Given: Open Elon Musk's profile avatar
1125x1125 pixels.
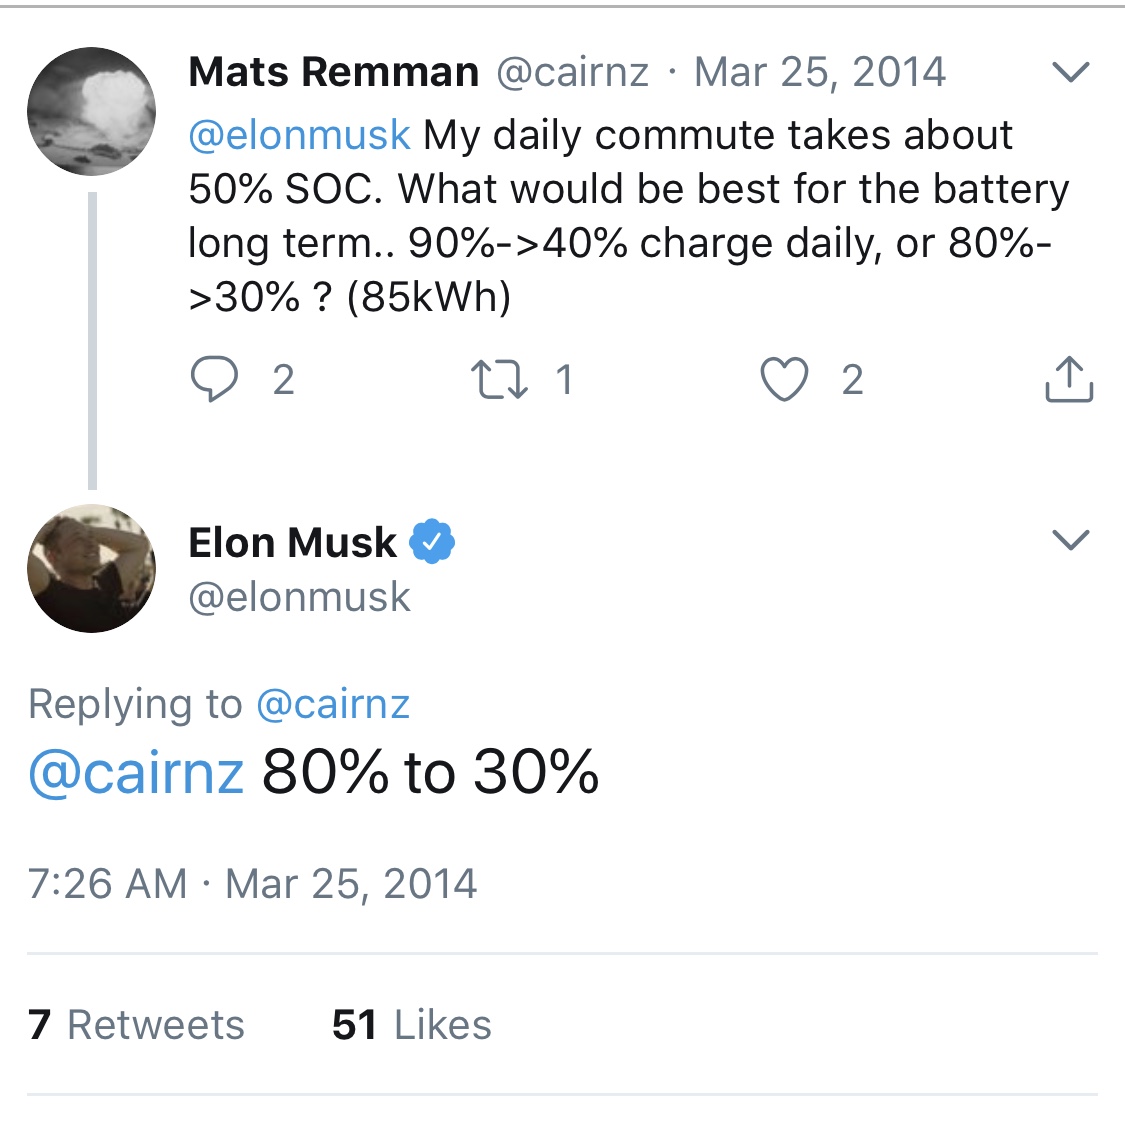Looking at the screenshot, I should 92,568.
